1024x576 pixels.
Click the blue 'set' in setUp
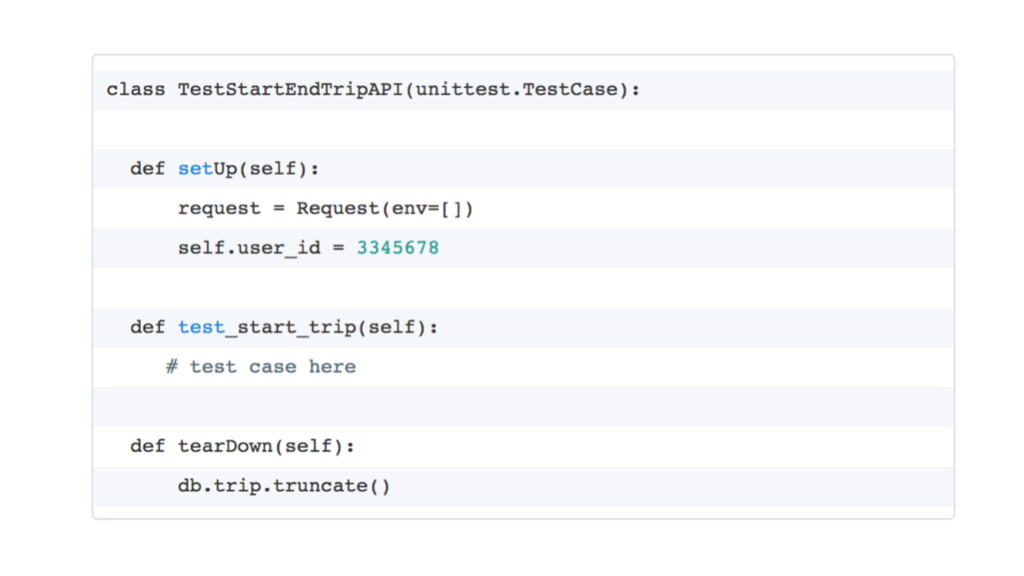click(195, 168)
